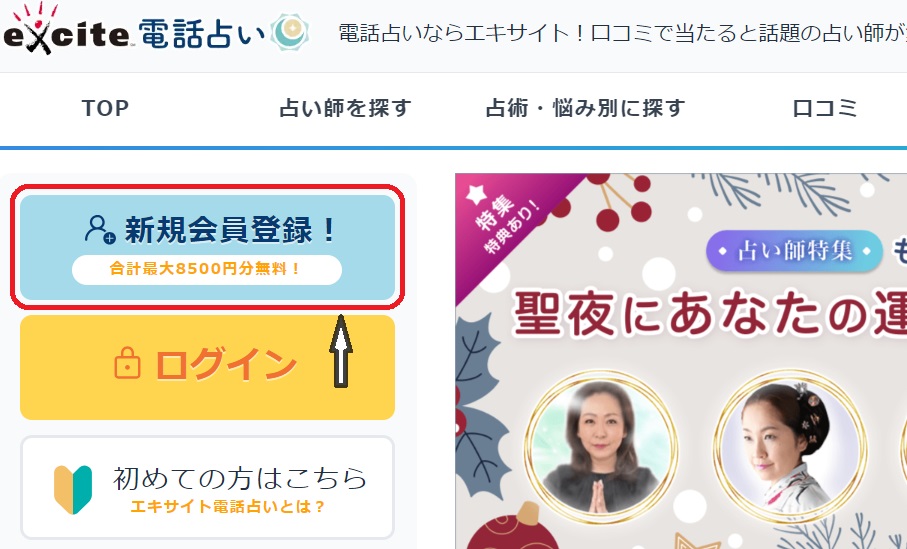Open the TOP menu item
This screenshot has height=549, width=907.
[x=105, y=108]
